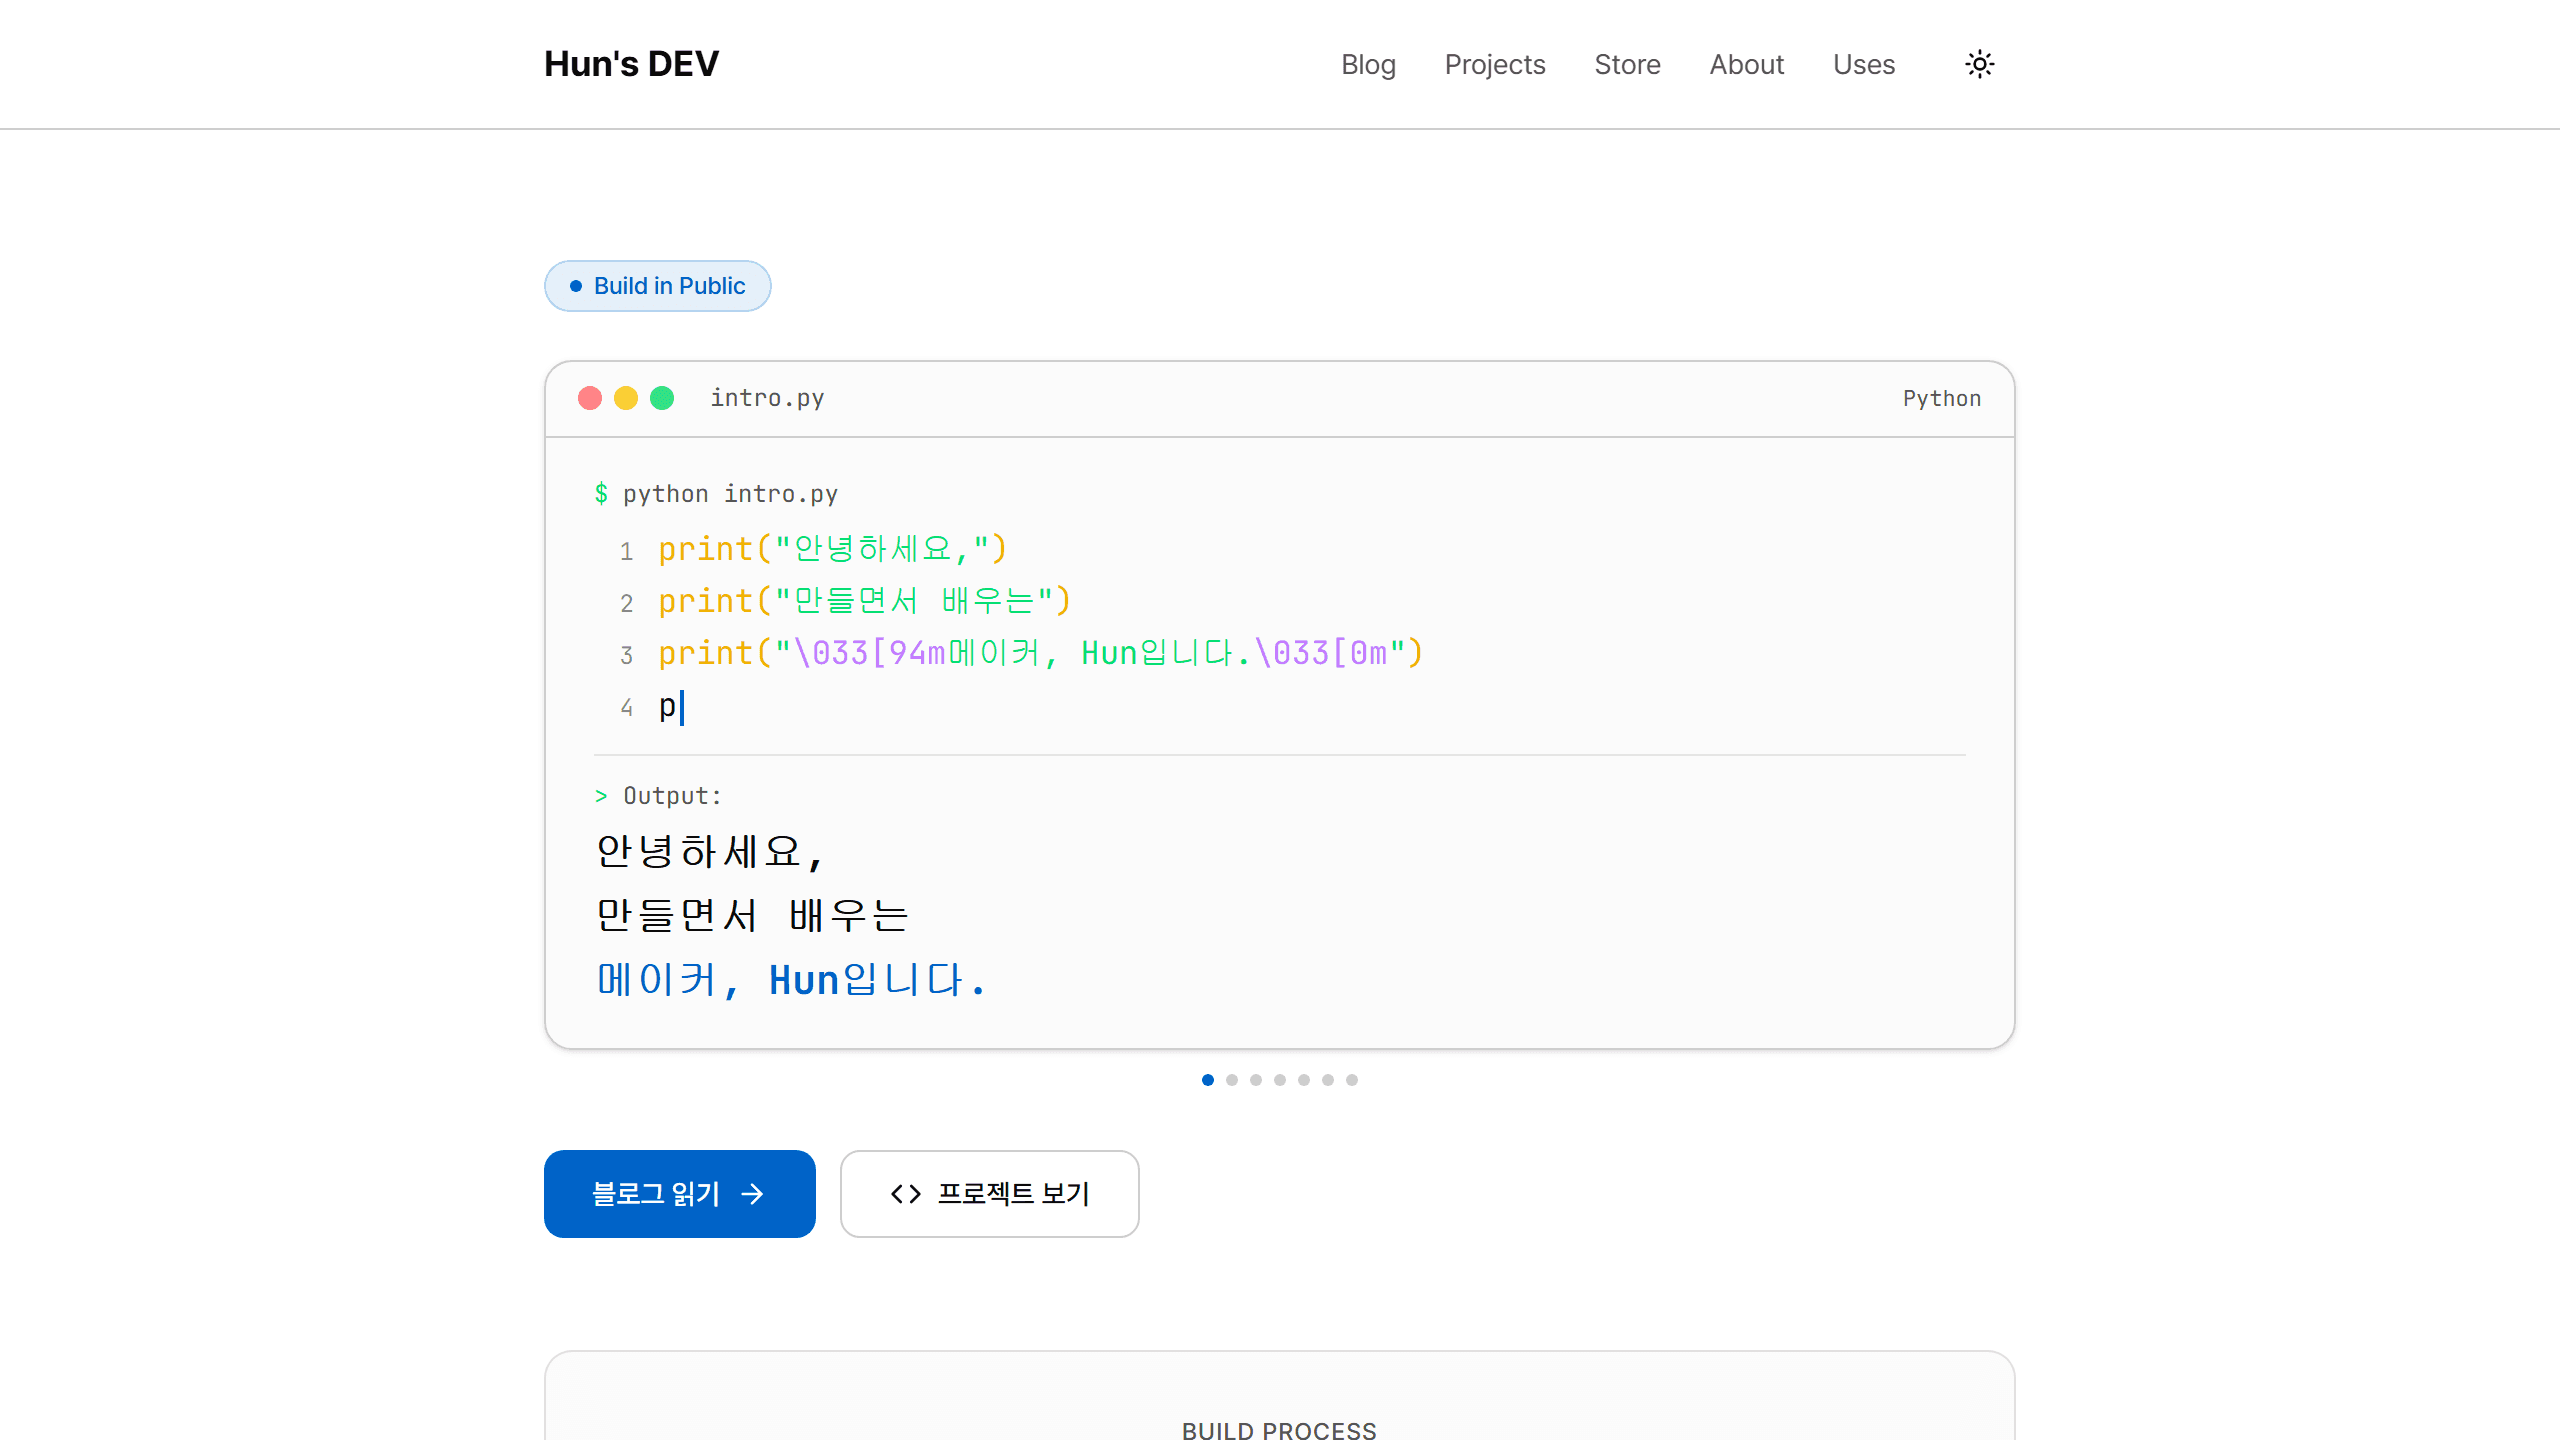This screenshot has width=2560, height=1440.
Task: Click the second carousel indicator dot
Action: point(1232,1080)
